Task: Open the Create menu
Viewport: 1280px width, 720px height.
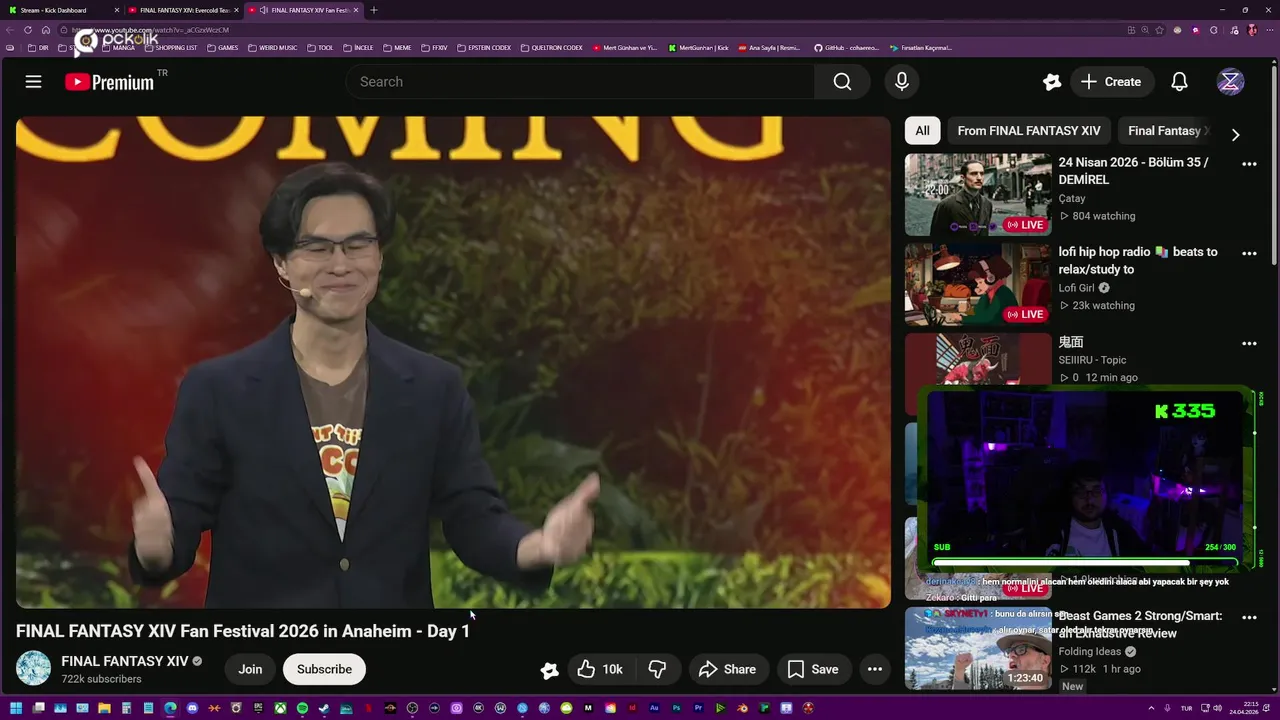Action: click(x=1110, y=82)
